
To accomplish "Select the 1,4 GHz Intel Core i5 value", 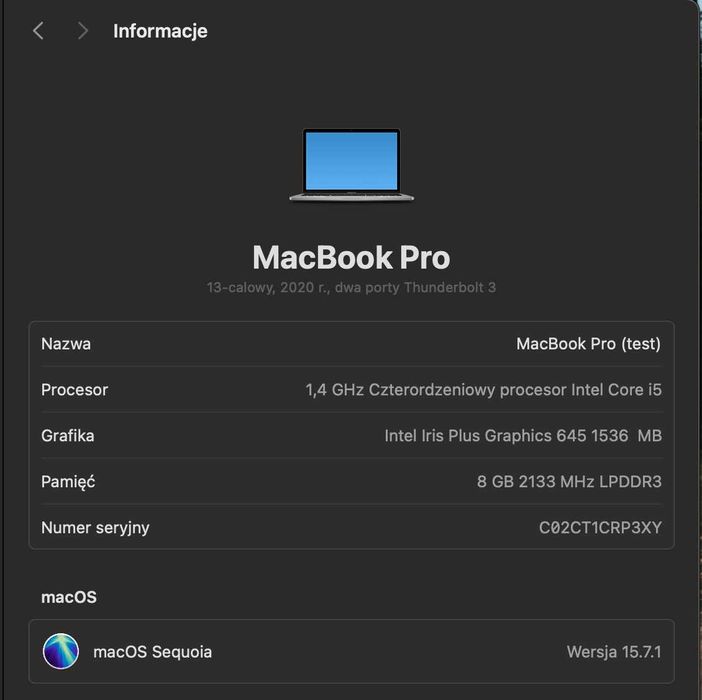I will pyautogui.click(x=484, y=390).
